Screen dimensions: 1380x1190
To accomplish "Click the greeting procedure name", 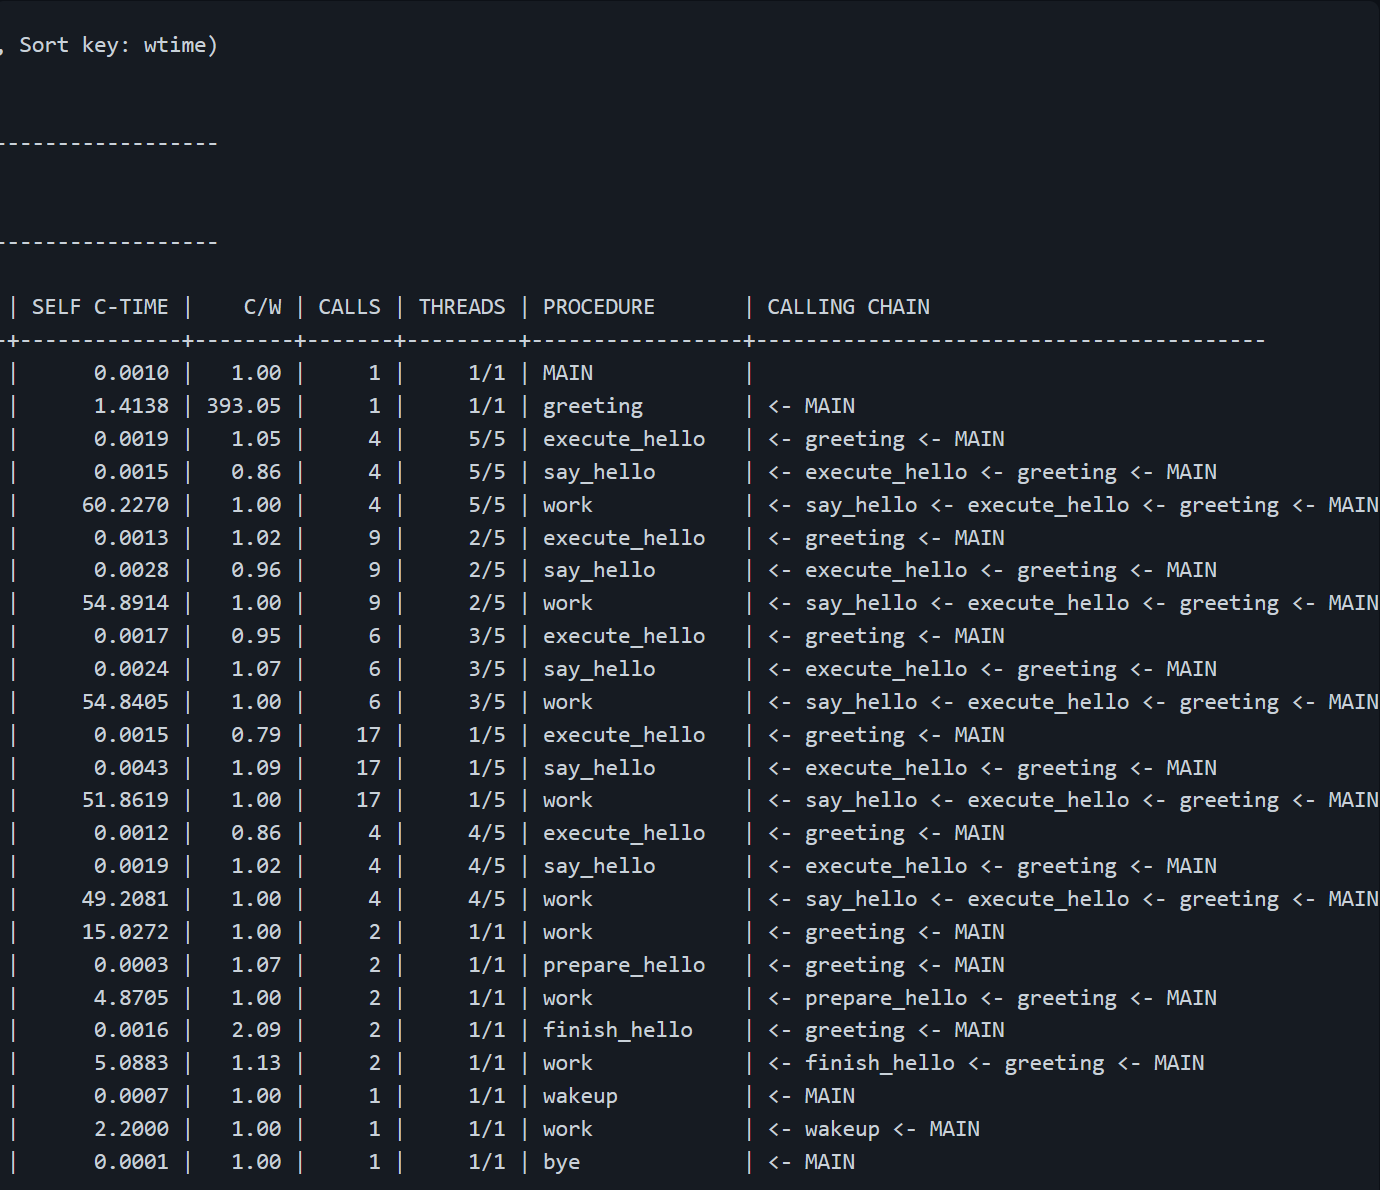I will (592, 406).
